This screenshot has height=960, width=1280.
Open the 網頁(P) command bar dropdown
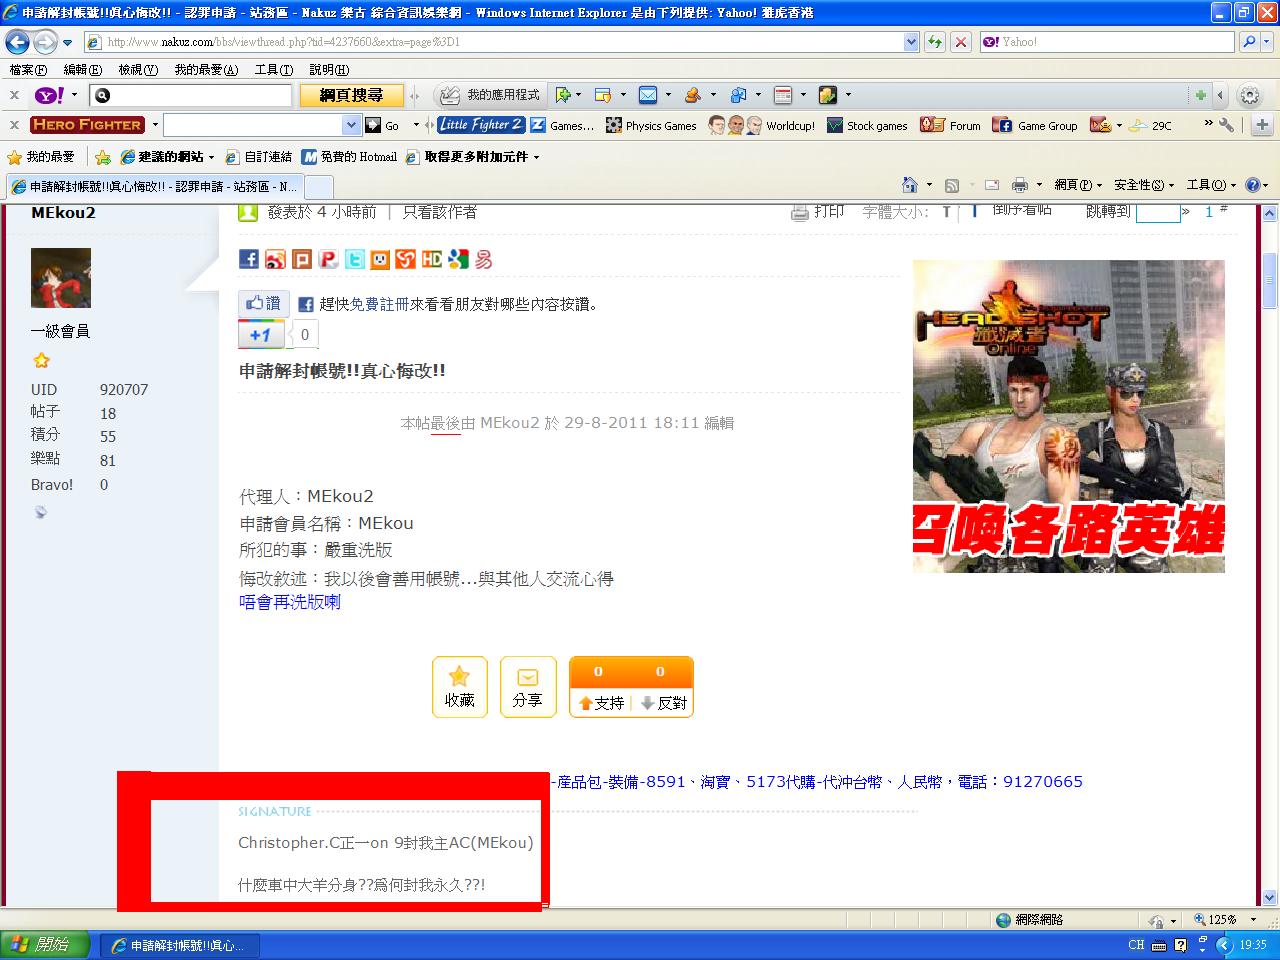click(1078, 185)
